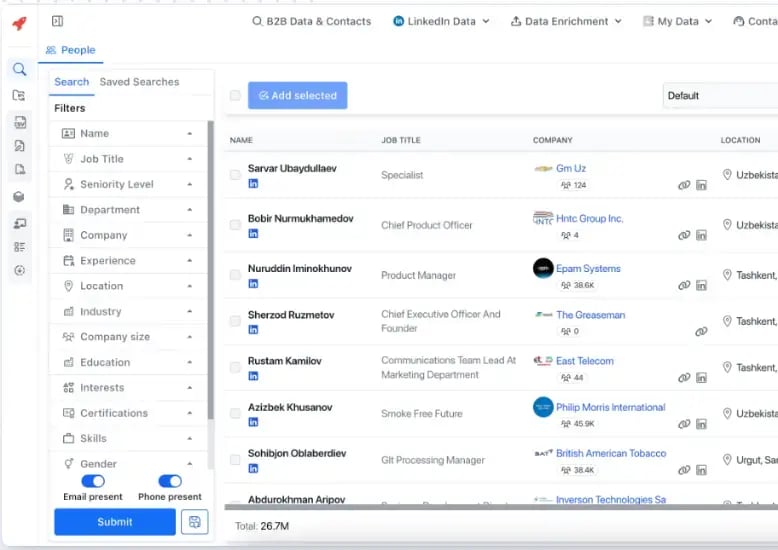Screen dimensions: 778x550
Task: Switch to the Saved Searches tab
Action: pos(139,82)
